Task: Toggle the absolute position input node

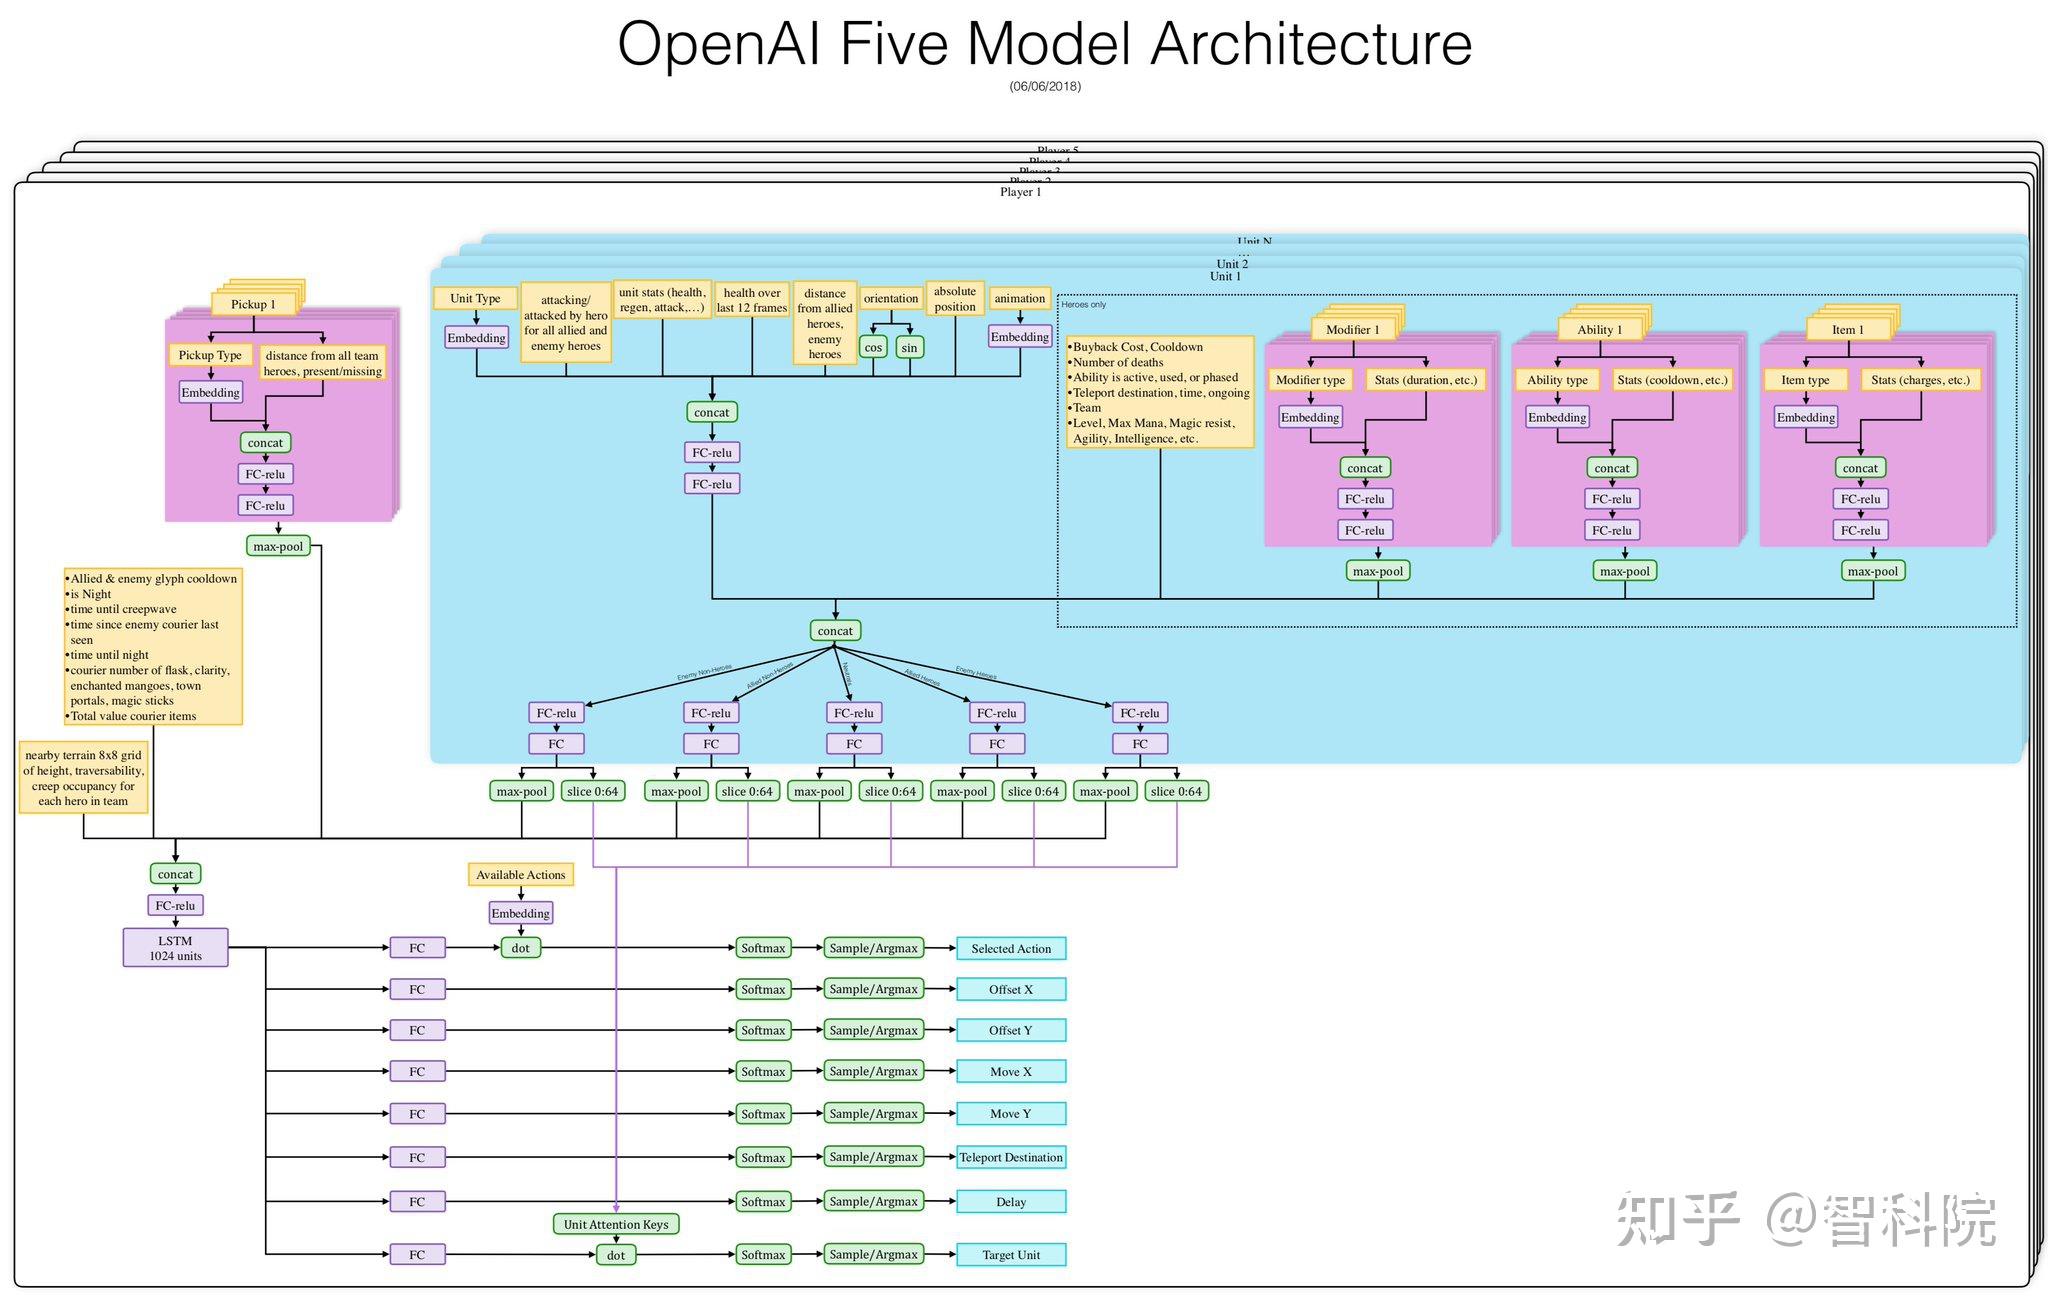Action: click(x=954, y=298)
